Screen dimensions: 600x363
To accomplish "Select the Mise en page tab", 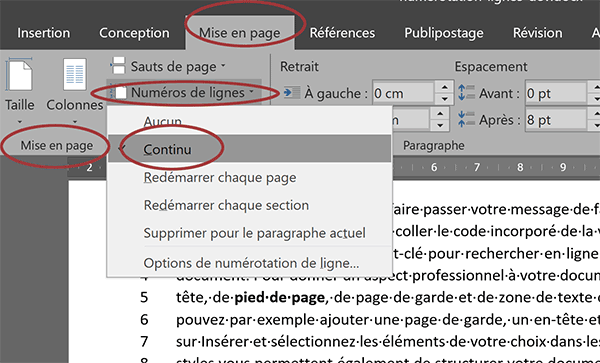I will [x=240, y=33].
